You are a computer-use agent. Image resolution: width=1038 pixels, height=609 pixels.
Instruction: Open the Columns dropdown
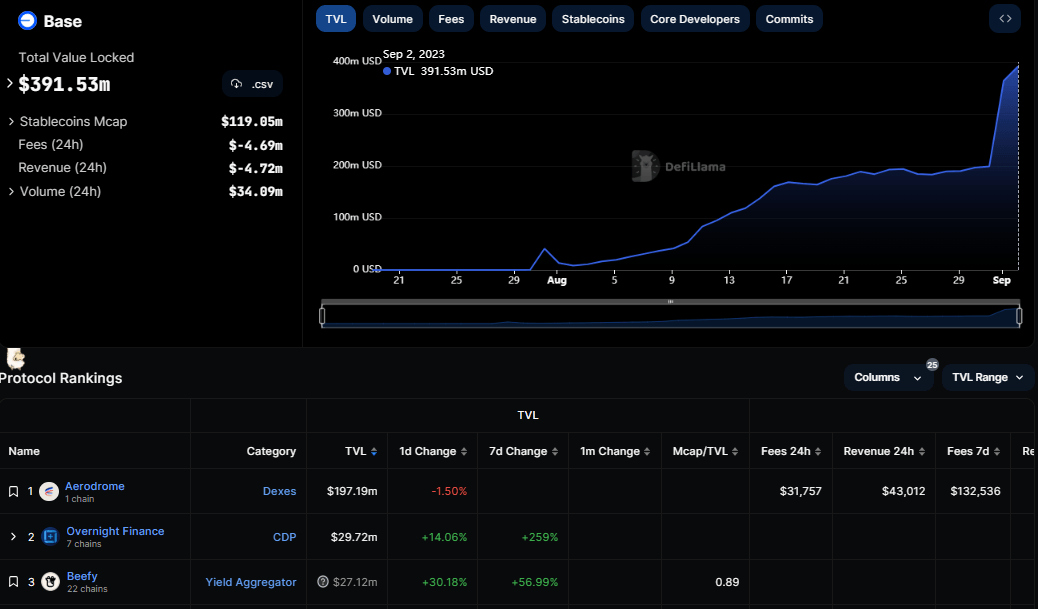(889, 377)
